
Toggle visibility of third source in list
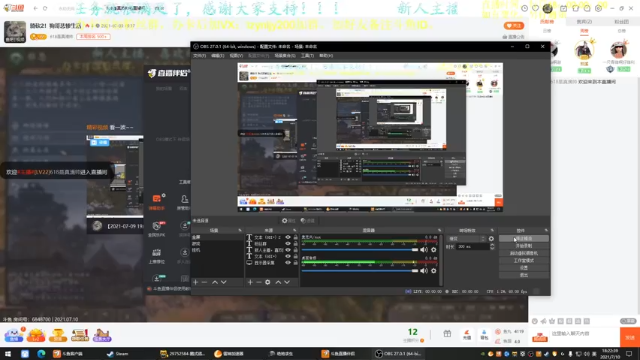(x=288, y=250)
